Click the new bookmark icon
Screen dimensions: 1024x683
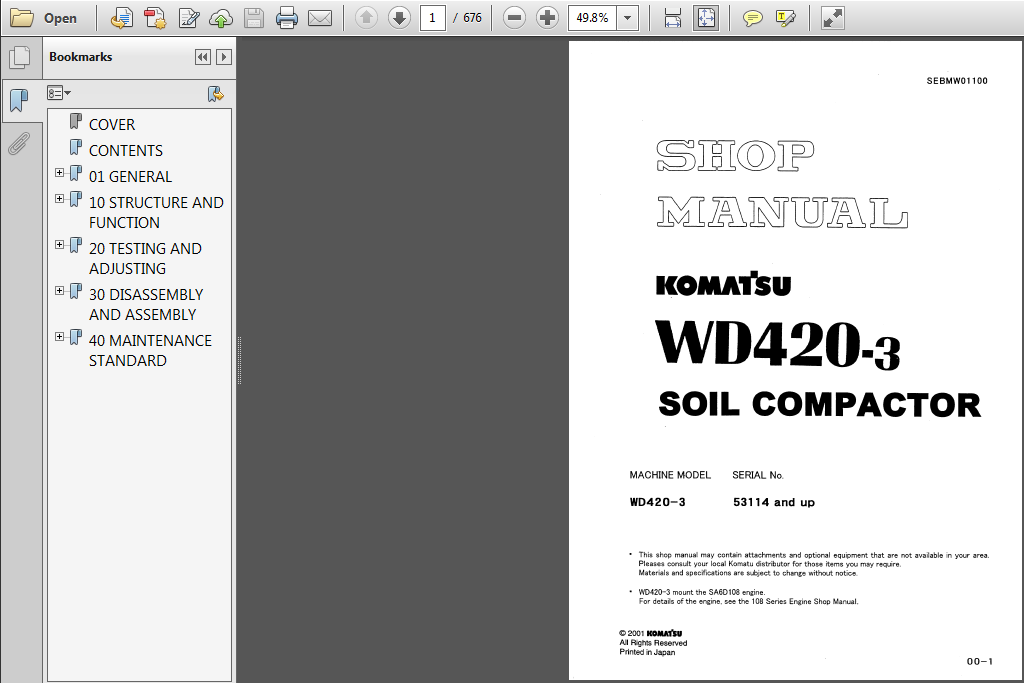coord(216,94)
